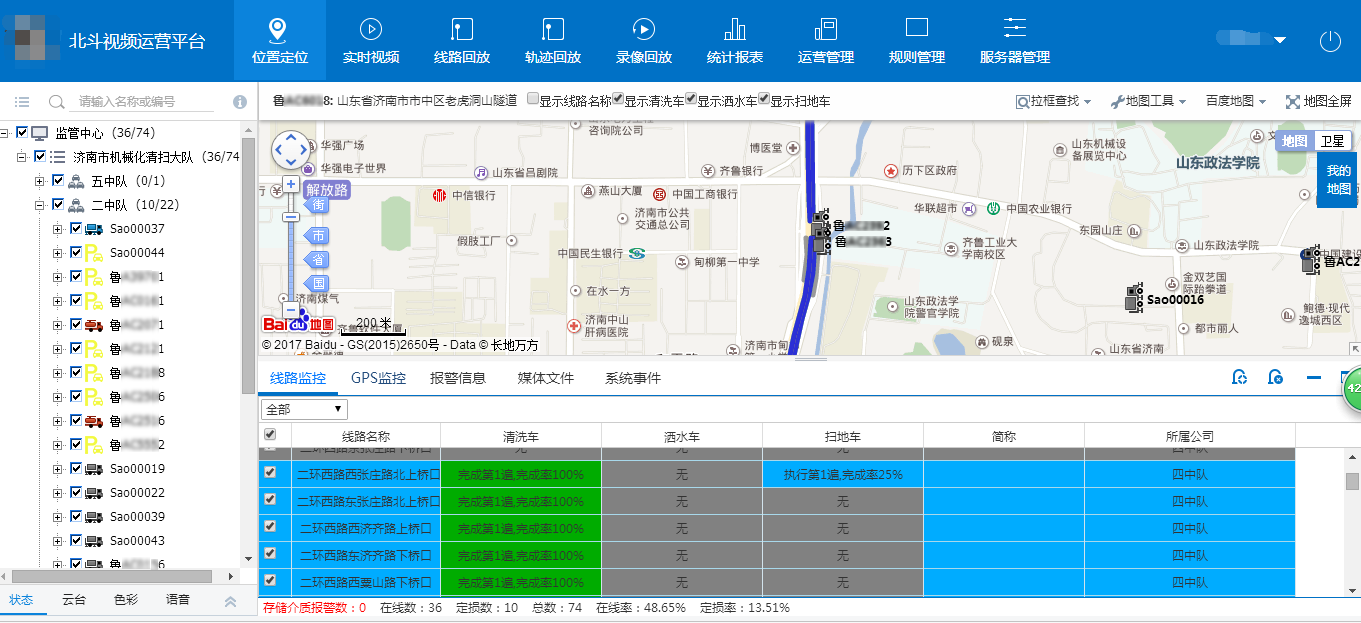Uncheck the Sao00037 vehicle checkbox
Image resolution: width=1361 pixels, height=623 pixels.
[76, 229]
